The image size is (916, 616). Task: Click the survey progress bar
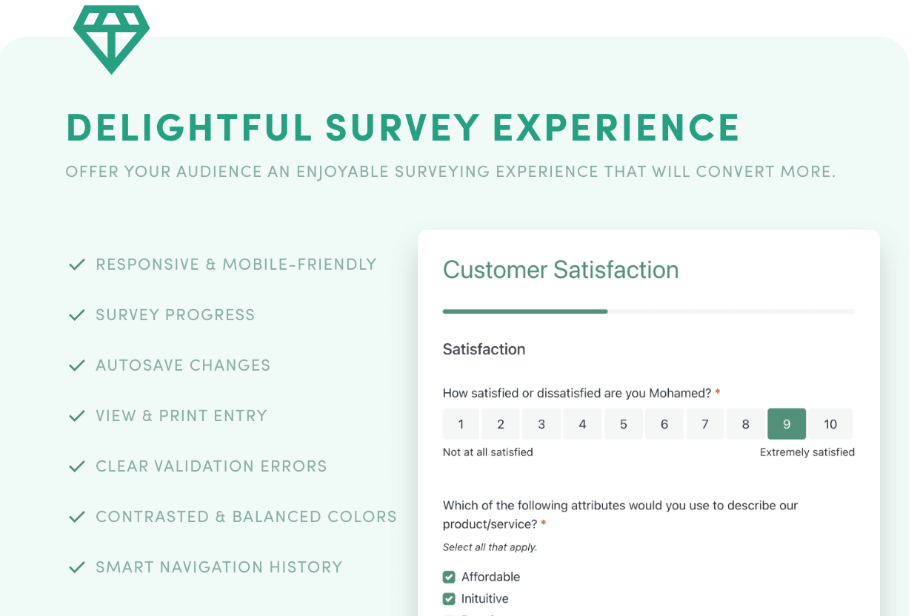point(648,312)
